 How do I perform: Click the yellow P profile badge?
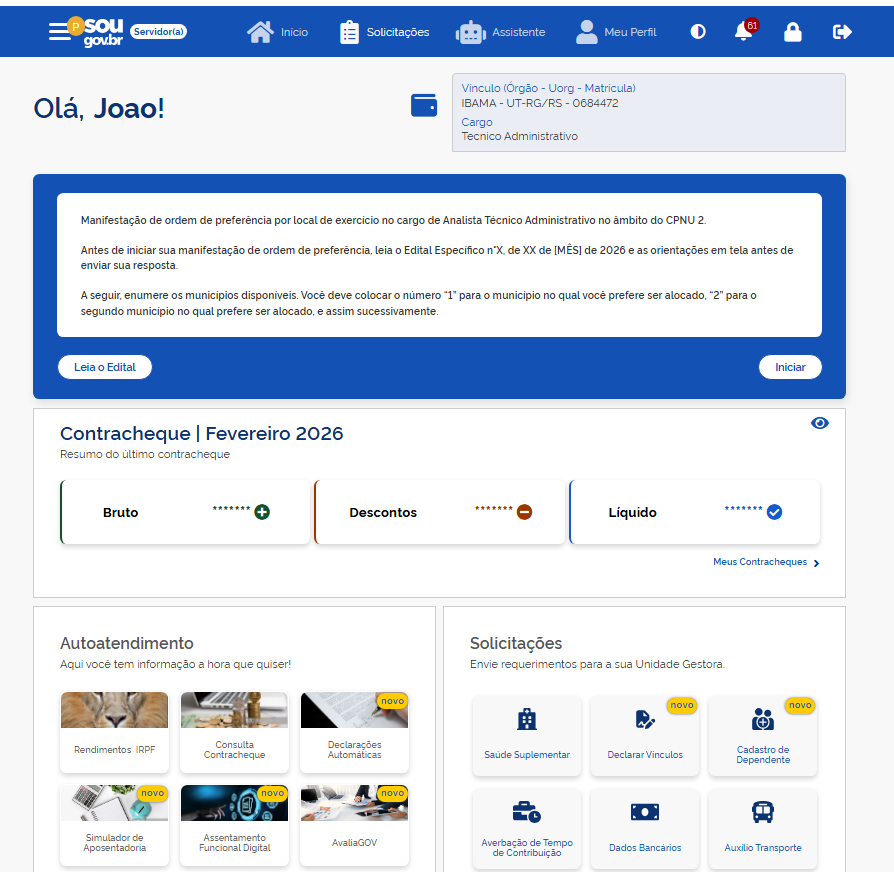click(75, 26)
